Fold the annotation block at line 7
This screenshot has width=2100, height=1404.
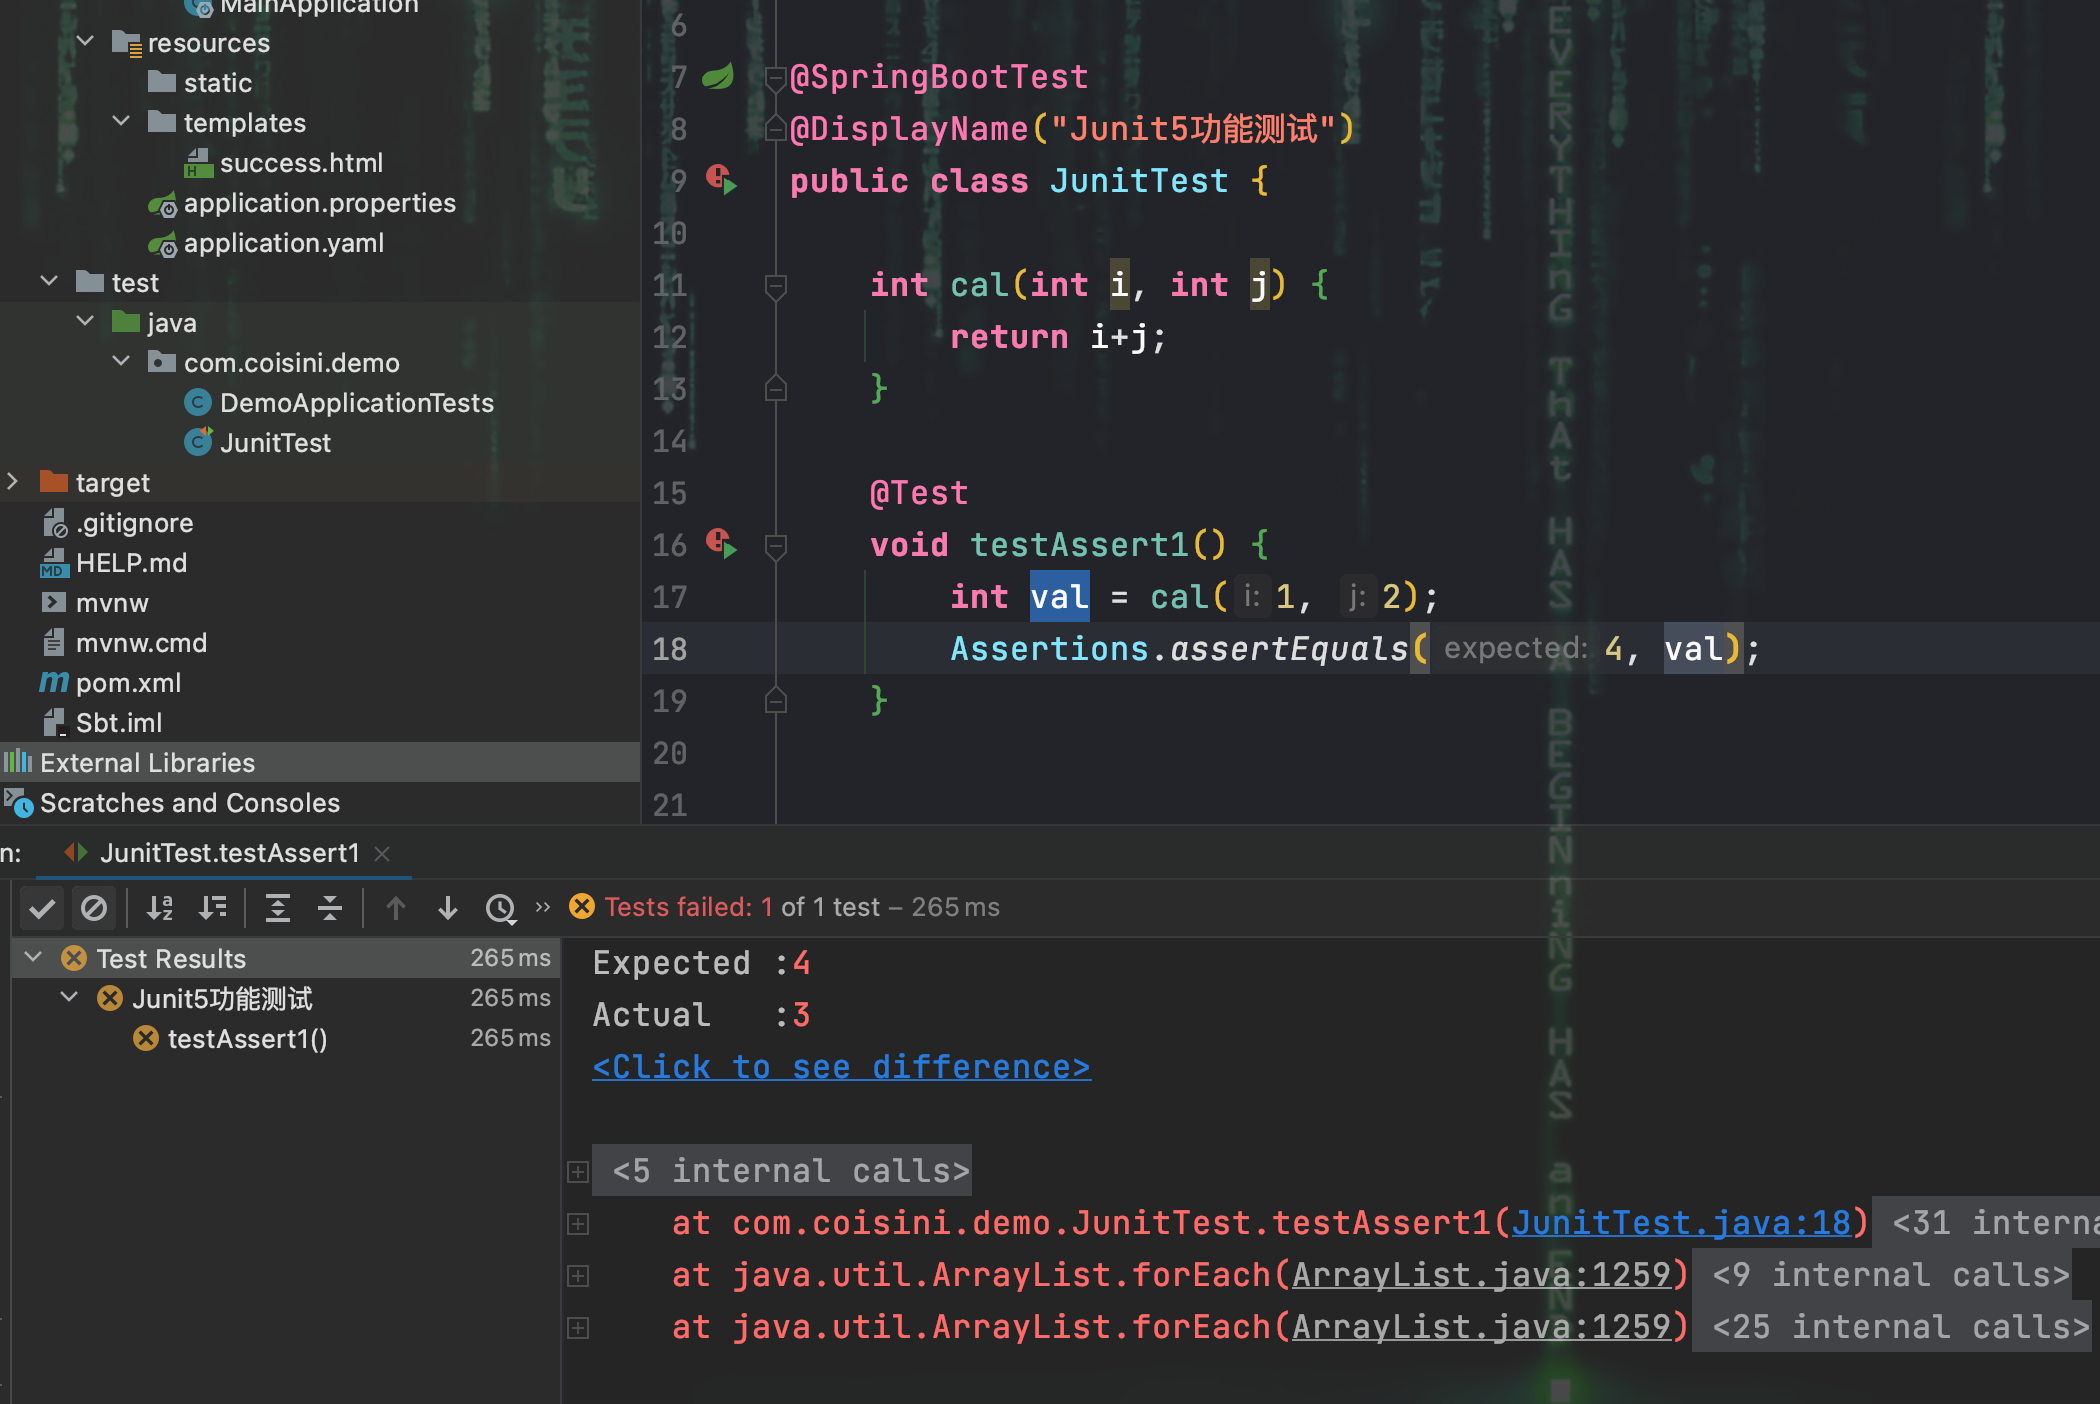775,77
